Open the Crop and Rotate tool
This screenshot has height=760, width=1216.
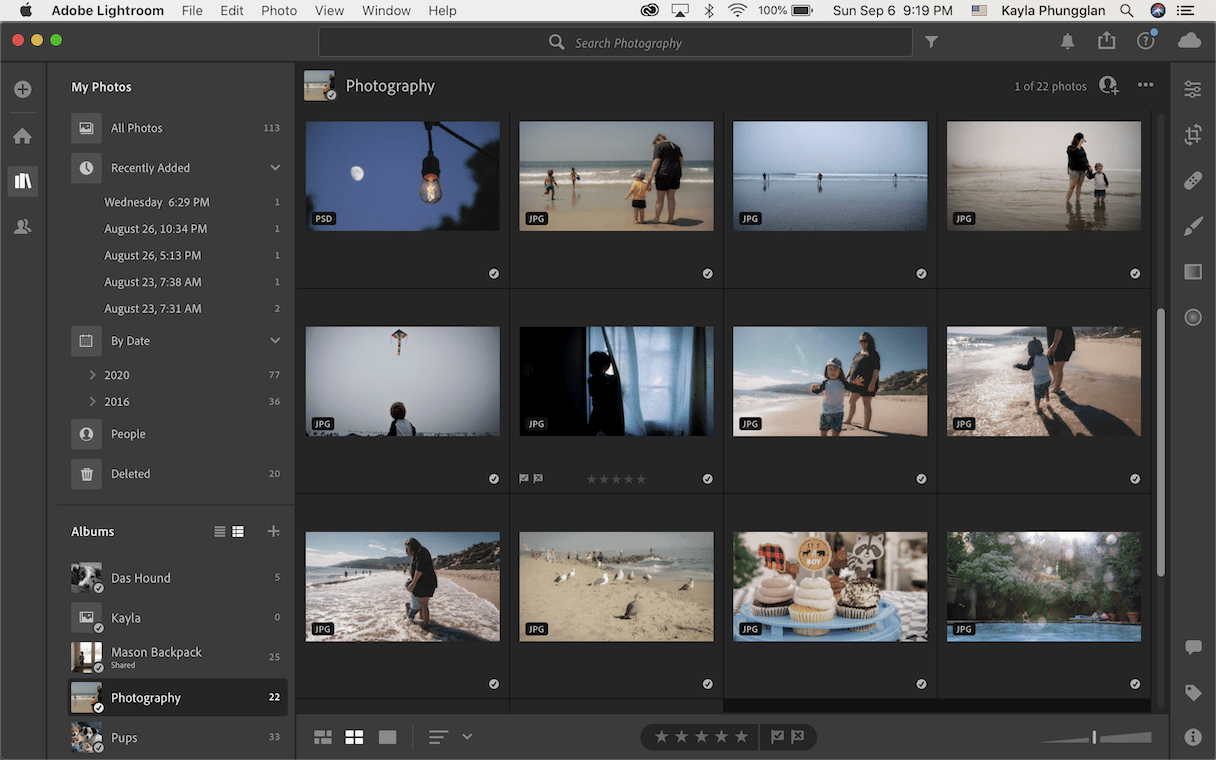pyautogui.click(x=1192, y=135)
